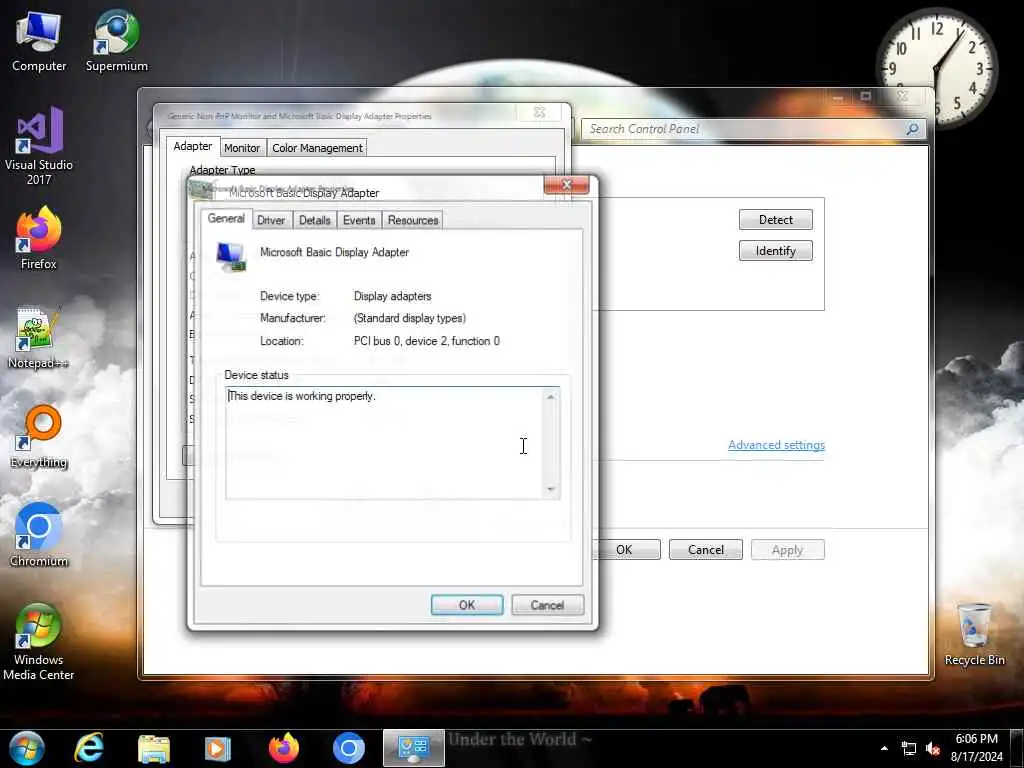Click the Show desktop button on taskbar

point(1019,748)
